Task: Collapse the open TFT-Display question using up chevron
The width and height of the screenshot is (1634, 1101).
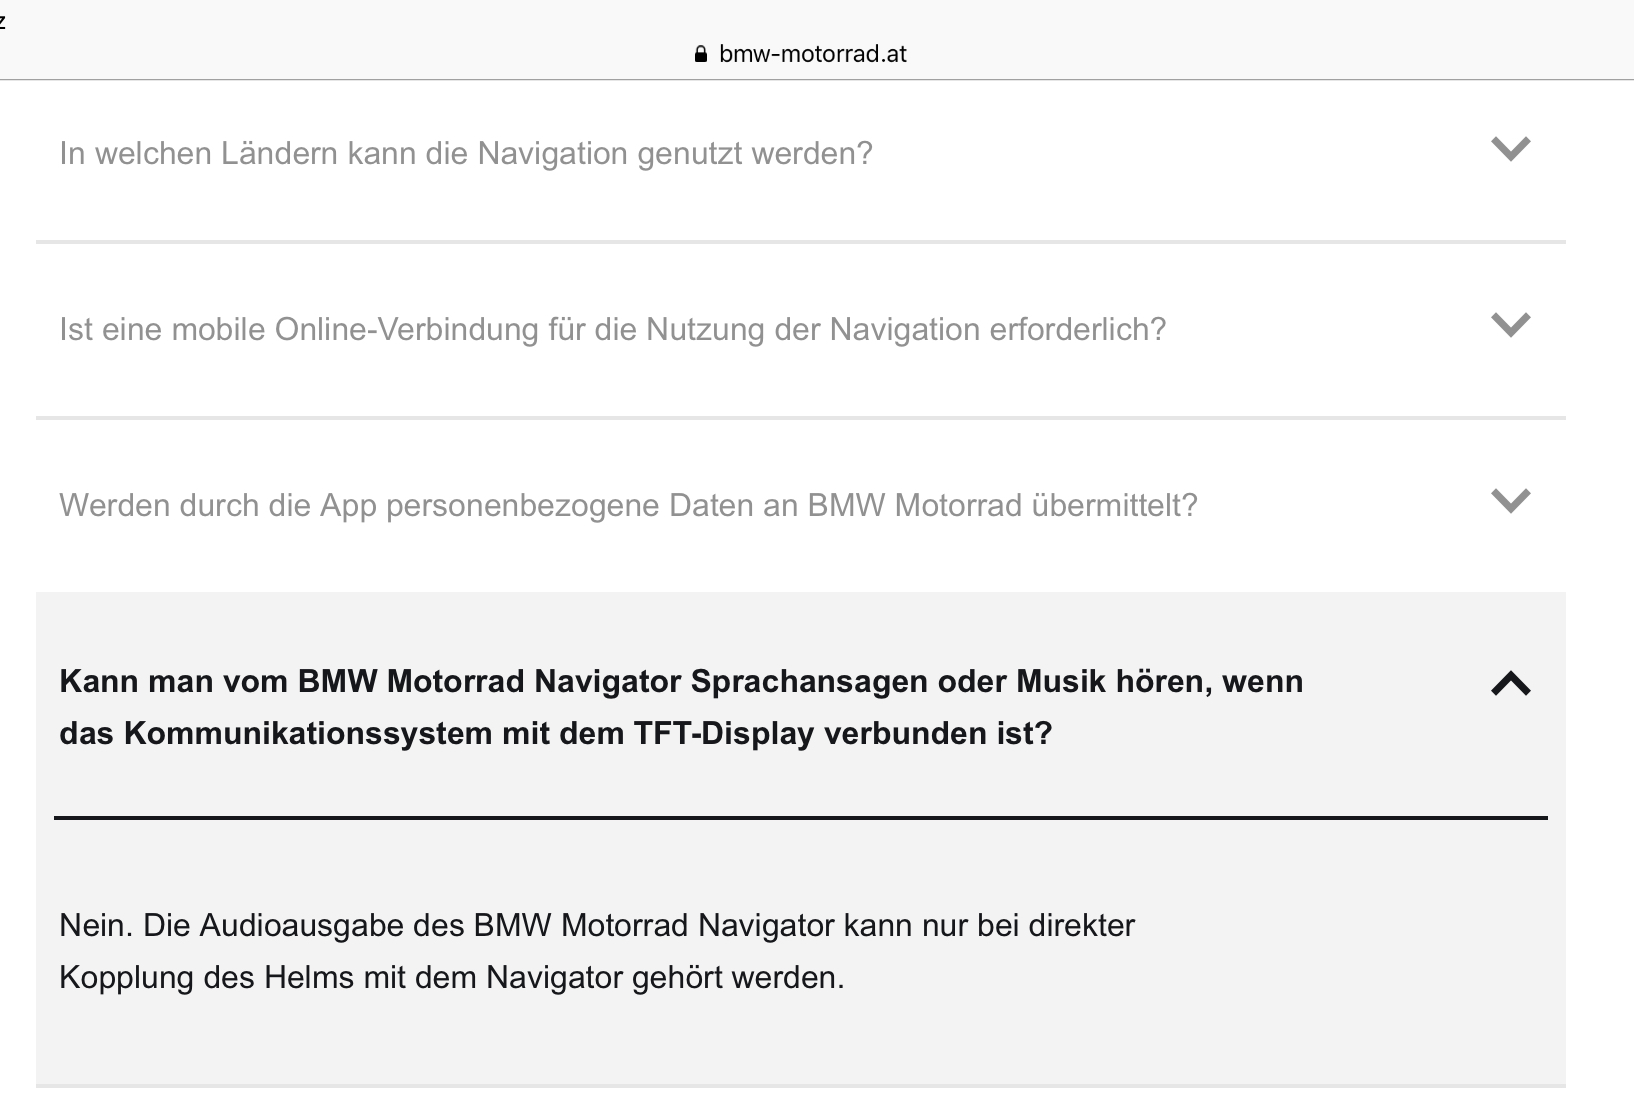Action: (1510, 684)
